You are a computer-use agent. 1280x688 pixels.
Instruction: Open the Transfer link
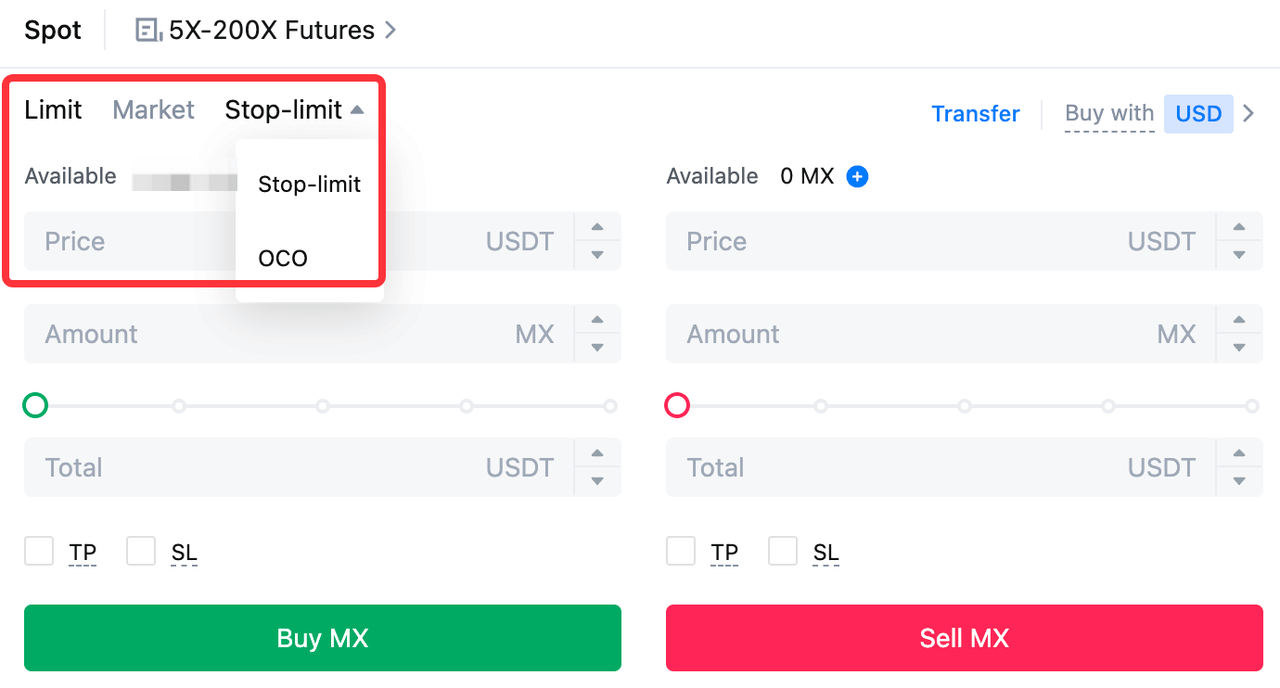975,114
